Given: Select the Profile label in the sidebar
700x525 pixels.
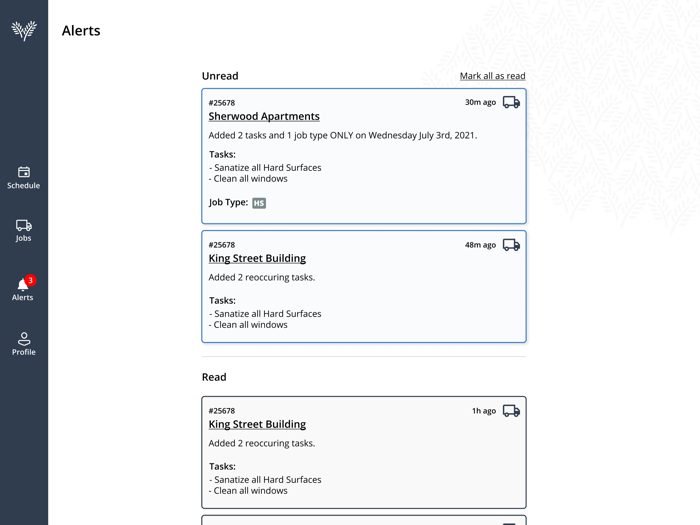Looking at the screenshot, I should coord(24,352).
